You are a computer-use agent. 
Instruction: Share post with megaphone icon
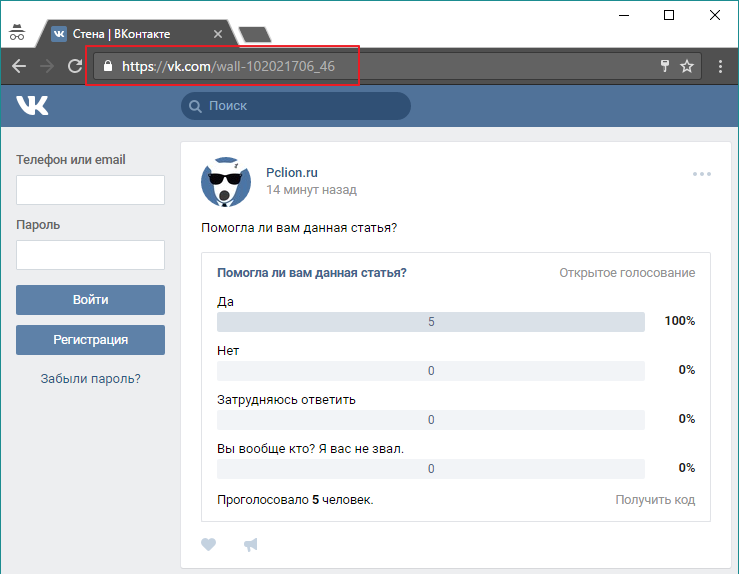click(251, 545)
